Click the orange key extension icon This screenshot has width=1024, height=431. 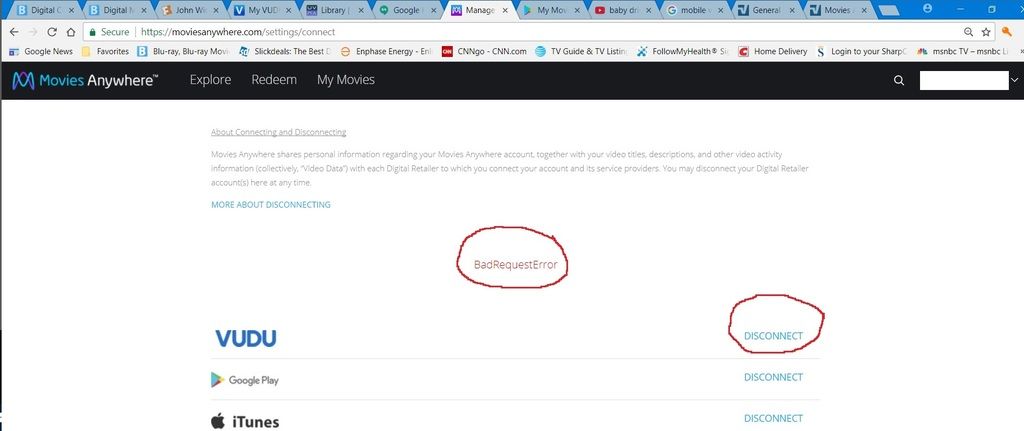pyautogui.click(x=1007, y=31)
